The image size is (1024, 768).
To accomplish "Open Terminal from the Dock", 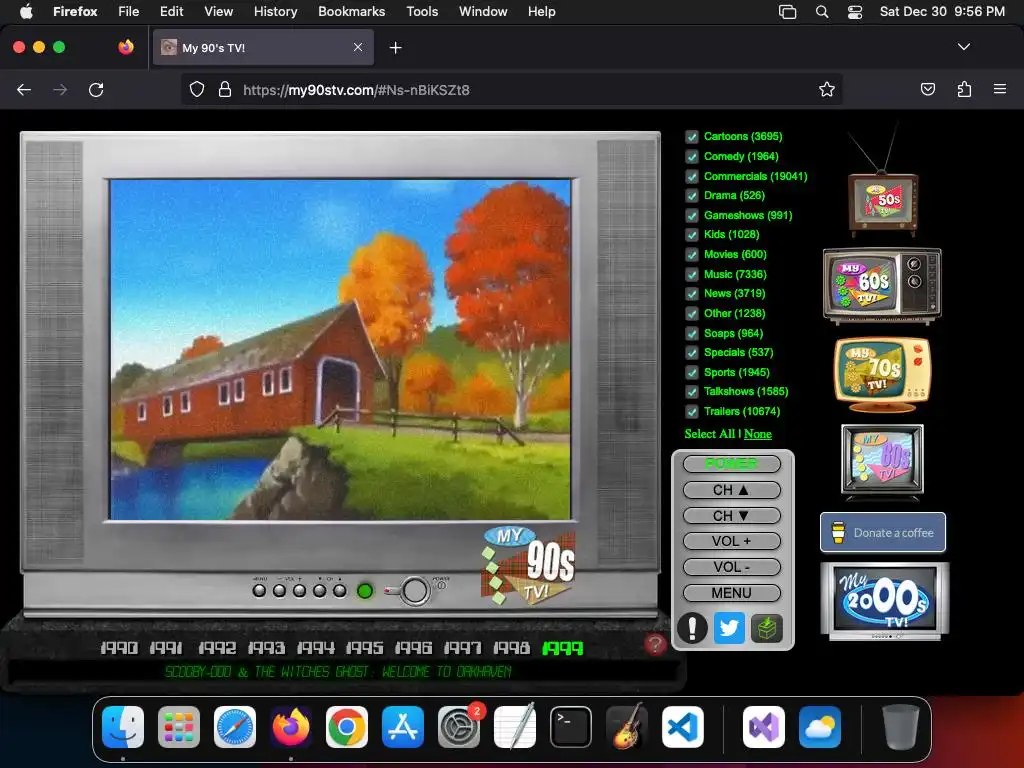I will click(x=571, y=727).
